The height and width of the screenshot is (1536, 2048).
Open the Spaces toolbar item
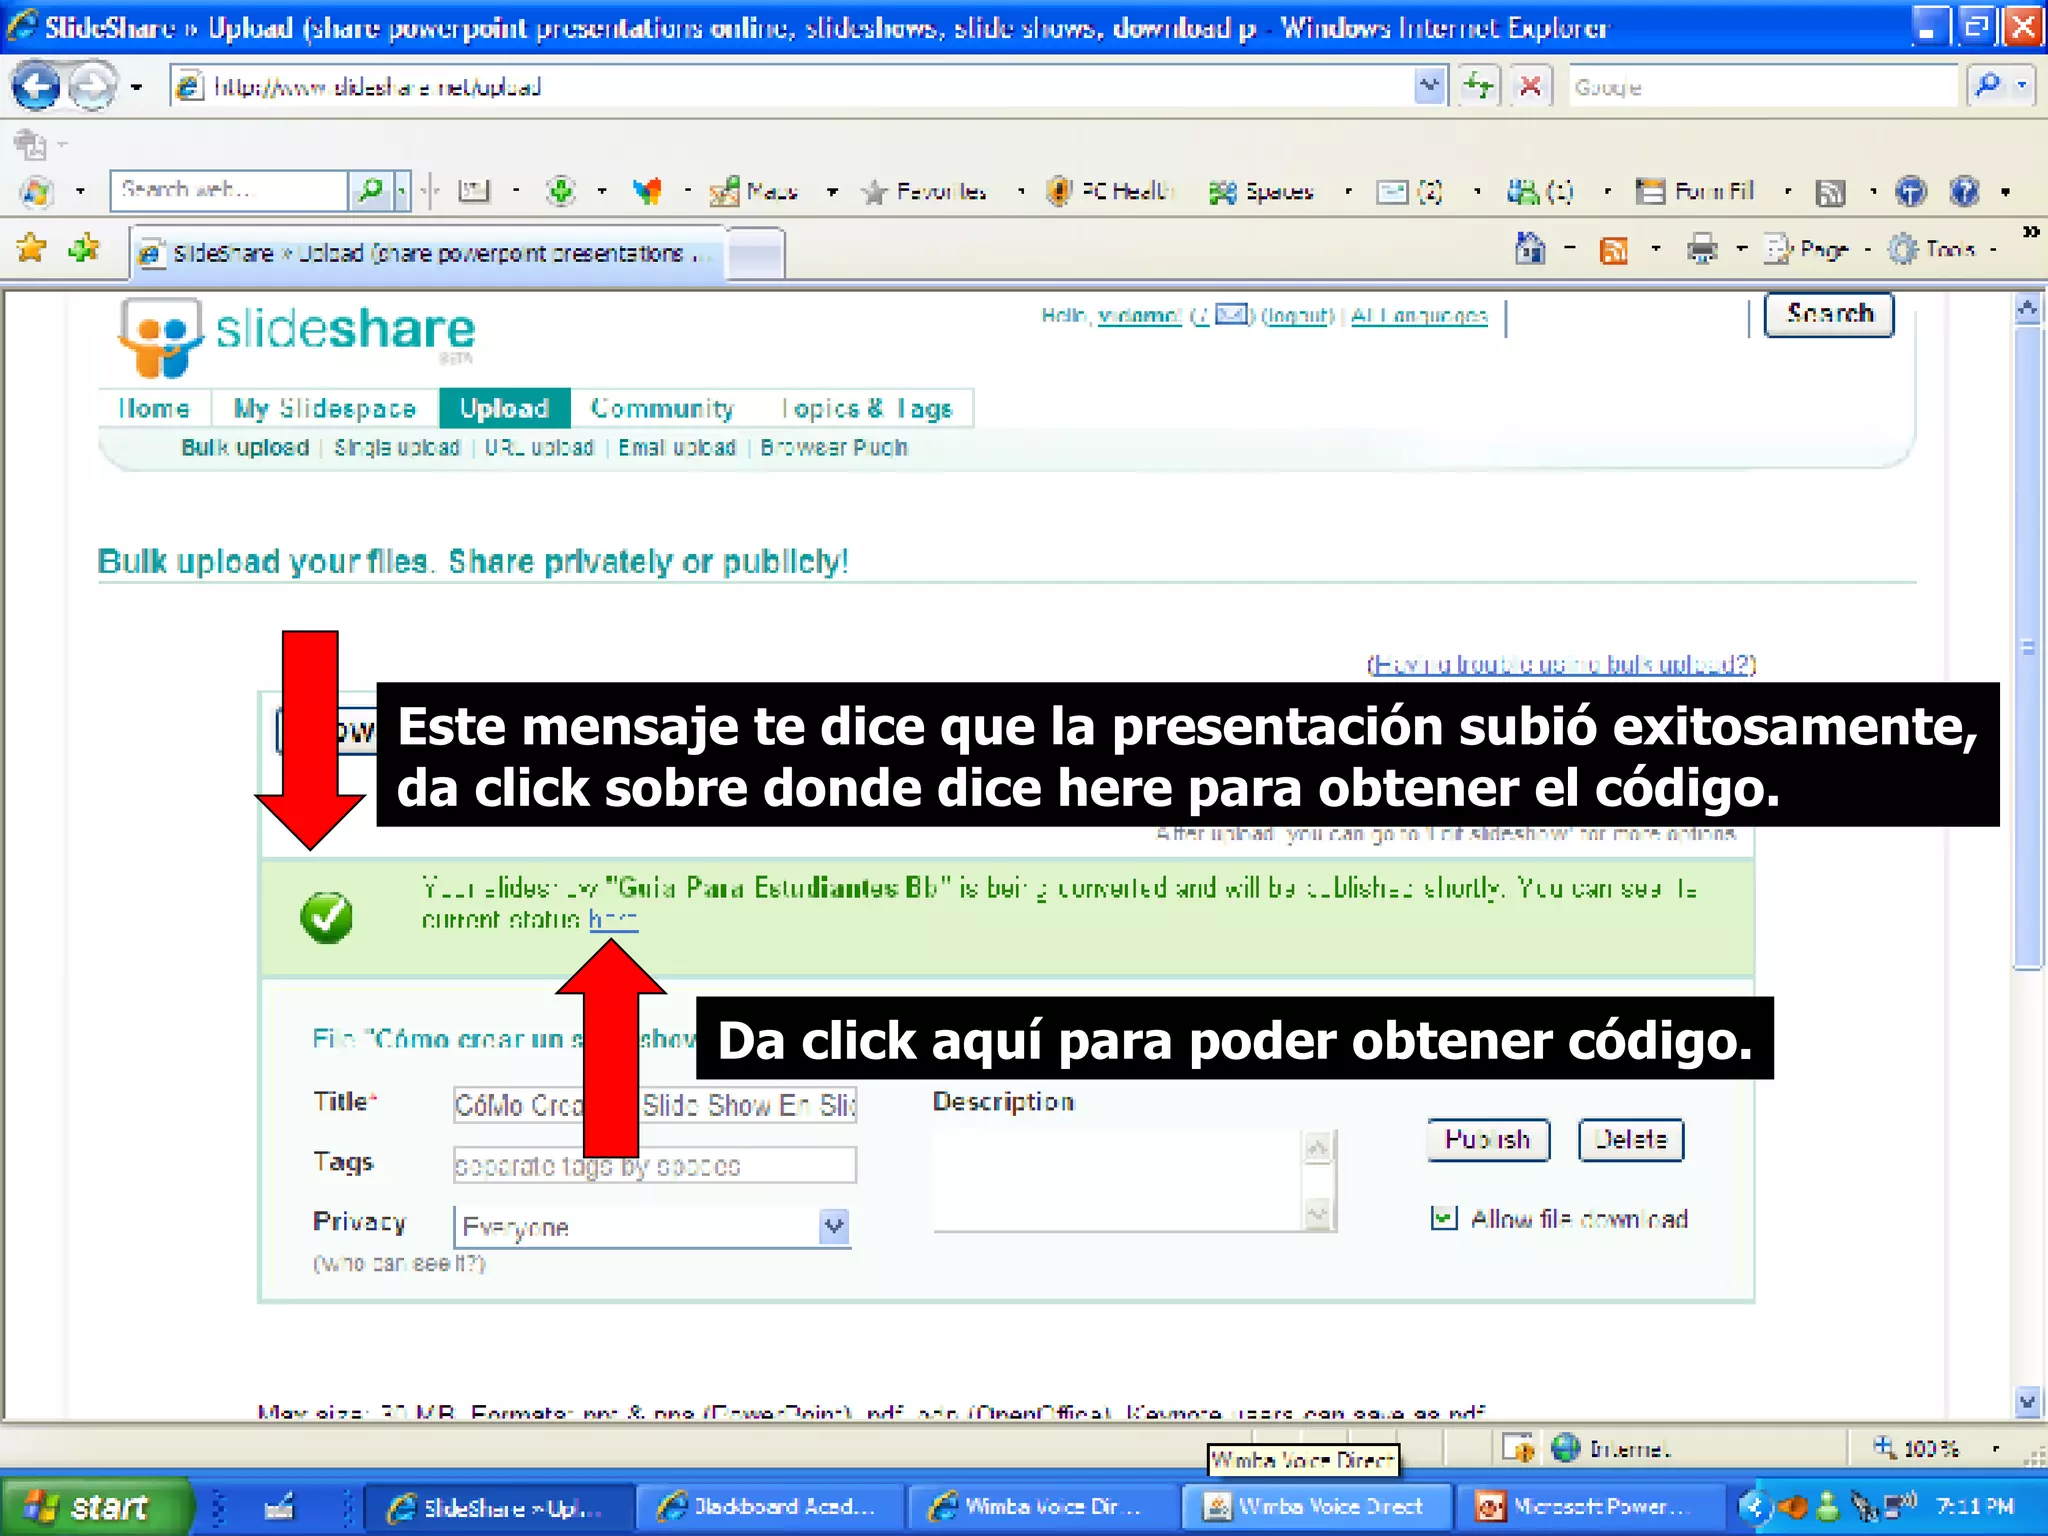tap(1260, 190)
